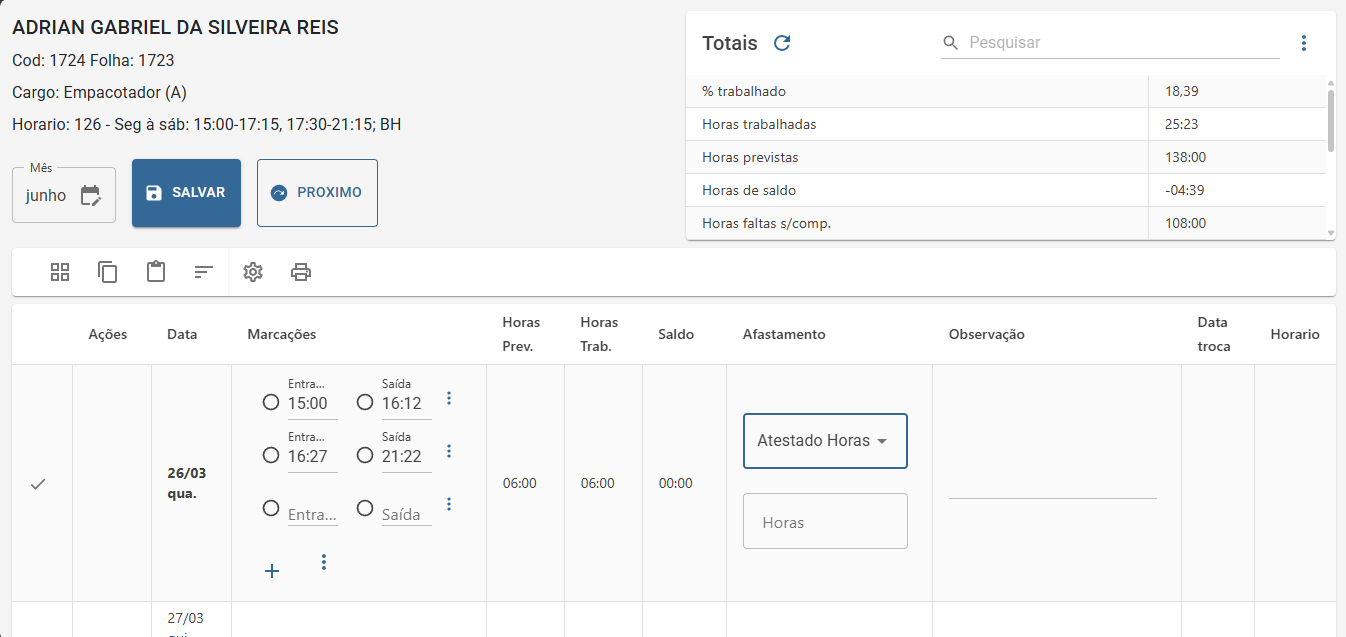Click the sort lines toolbar icon
The image size is (1346, 637).
point(204,272)
